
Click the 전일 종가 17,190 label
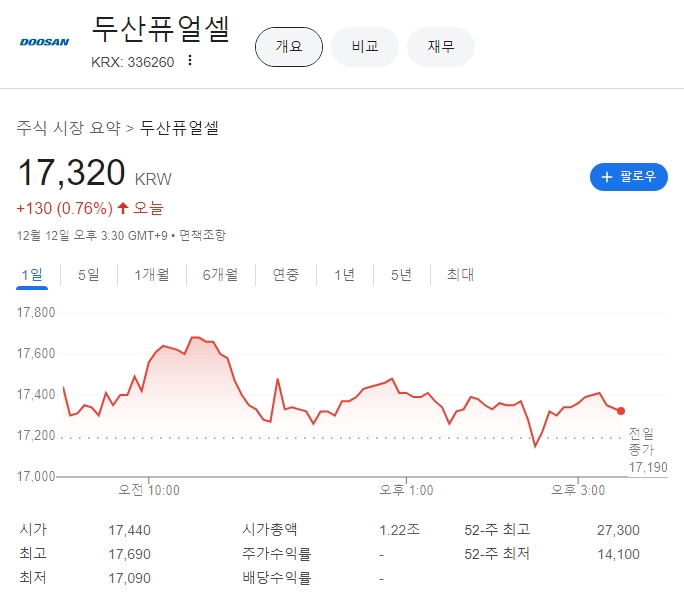[647, 450]
